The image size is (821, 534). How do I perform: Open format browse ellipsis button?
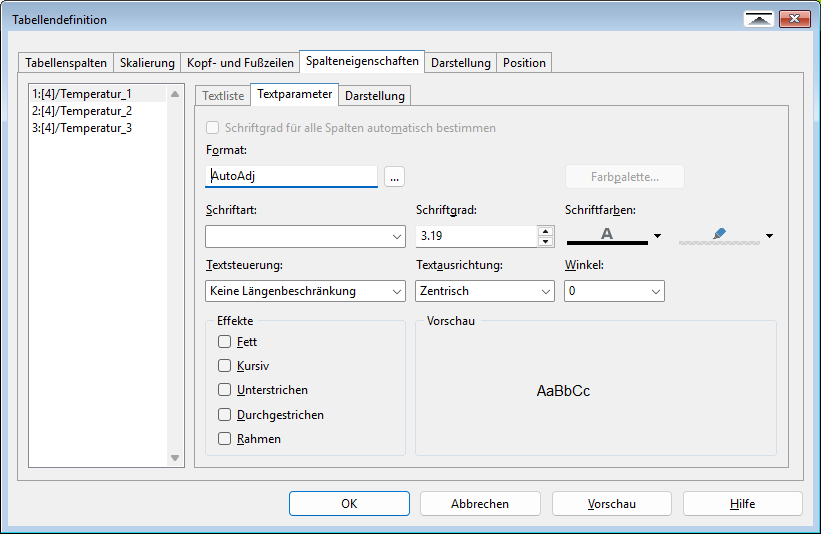[394, 177]
